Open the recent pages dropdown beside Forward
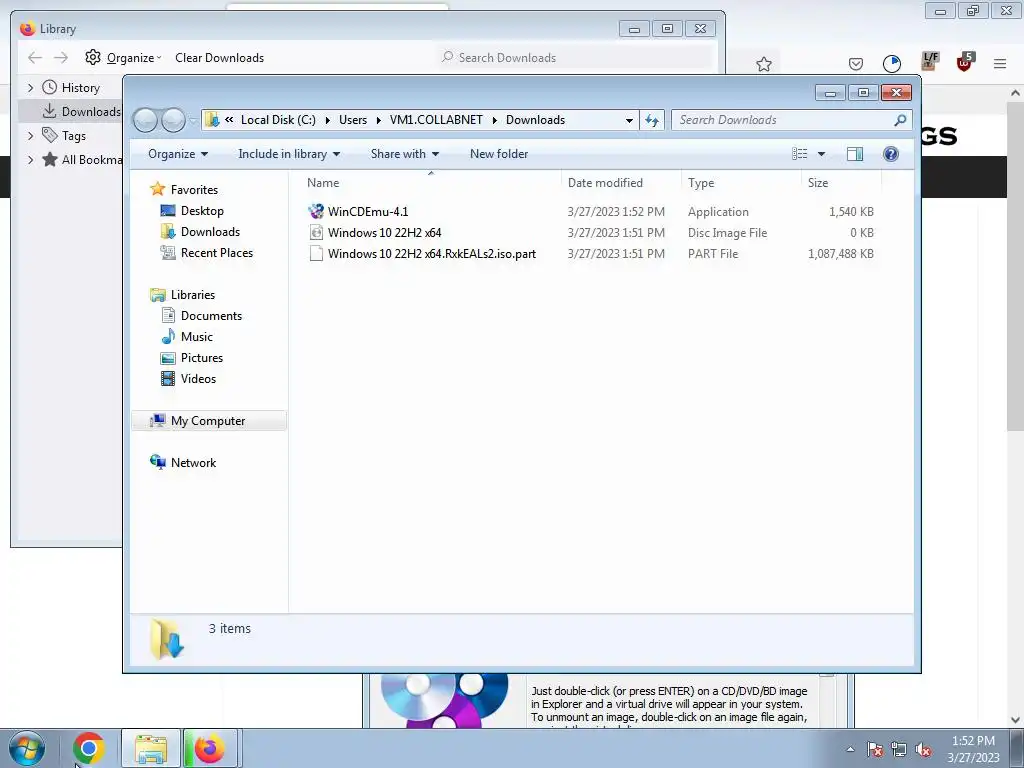The width and height of the screenshot is (1024, 768). [193, 120]
